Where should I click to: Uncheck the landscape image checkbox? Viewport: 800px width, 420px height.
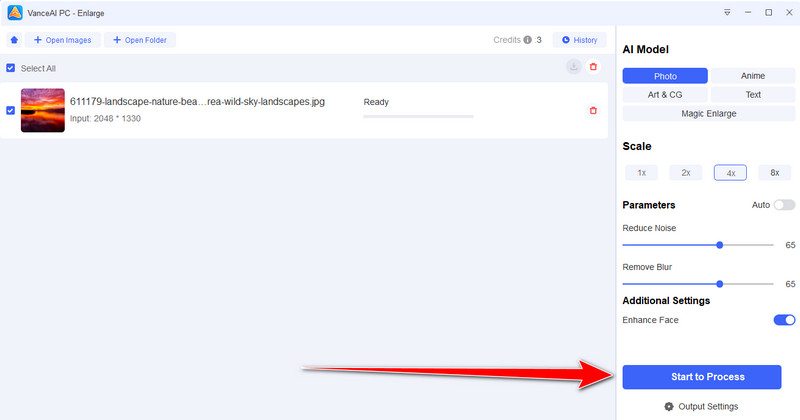click(10, 110)
